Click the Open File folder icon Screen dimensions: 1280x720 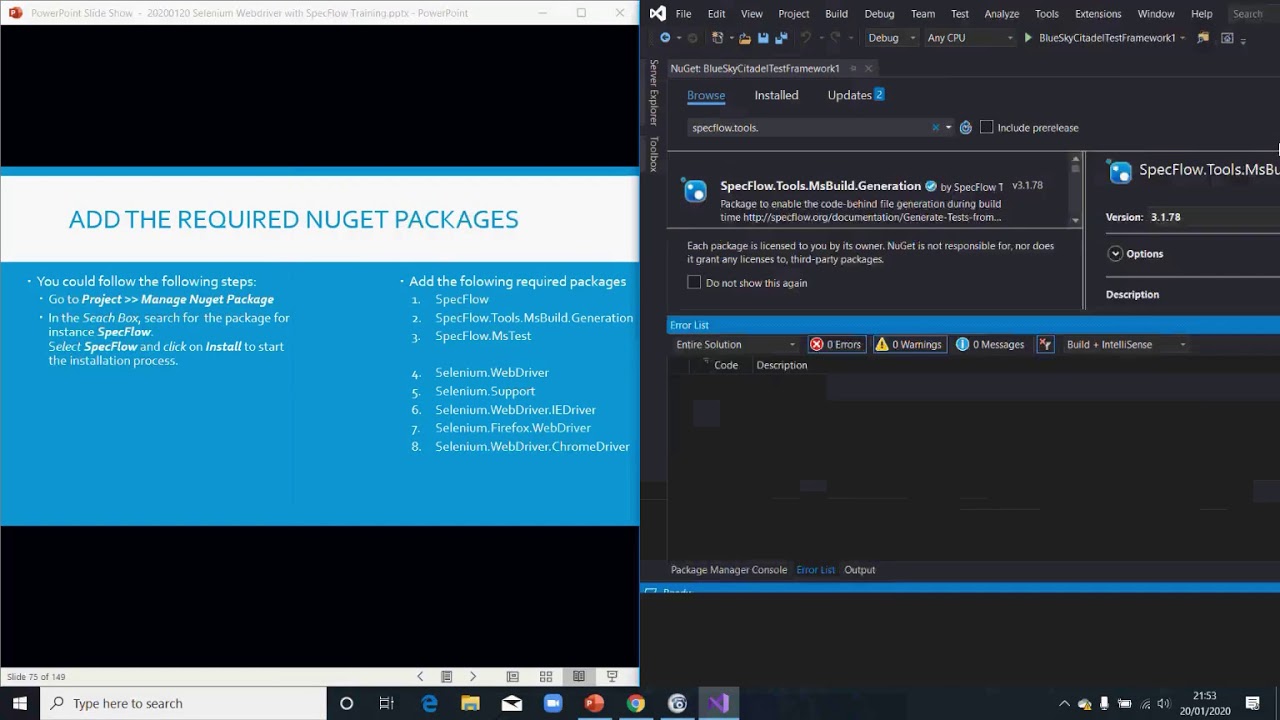pyautogui.click(x=745, y=38)
